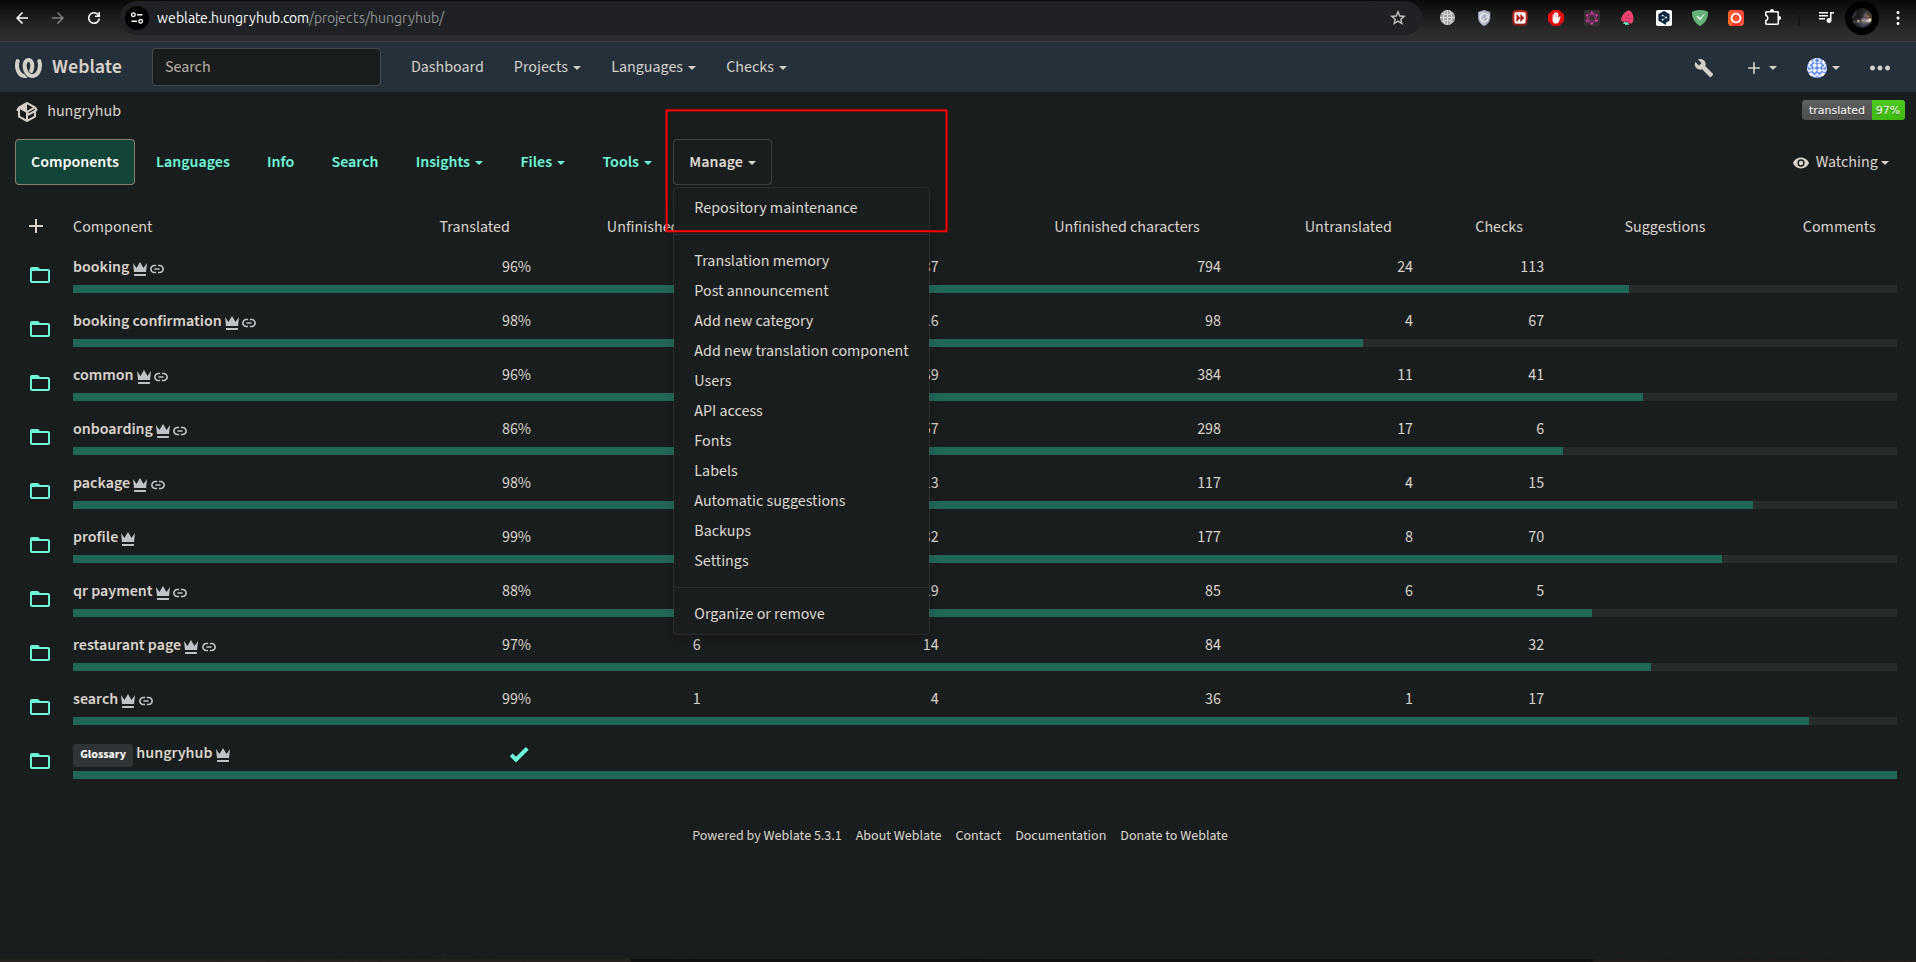Click the wrench management icon in navbar
This screenshot has width=1916, height=962.
(1703, 68)
